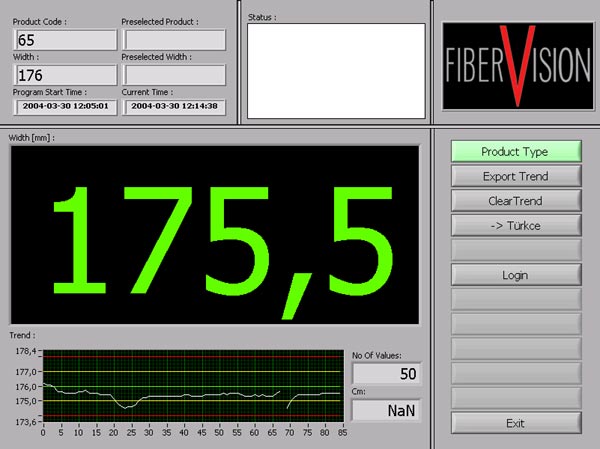The image size is (600, 449).
Task: Click inside the Status text box
Action: point(335,69)
